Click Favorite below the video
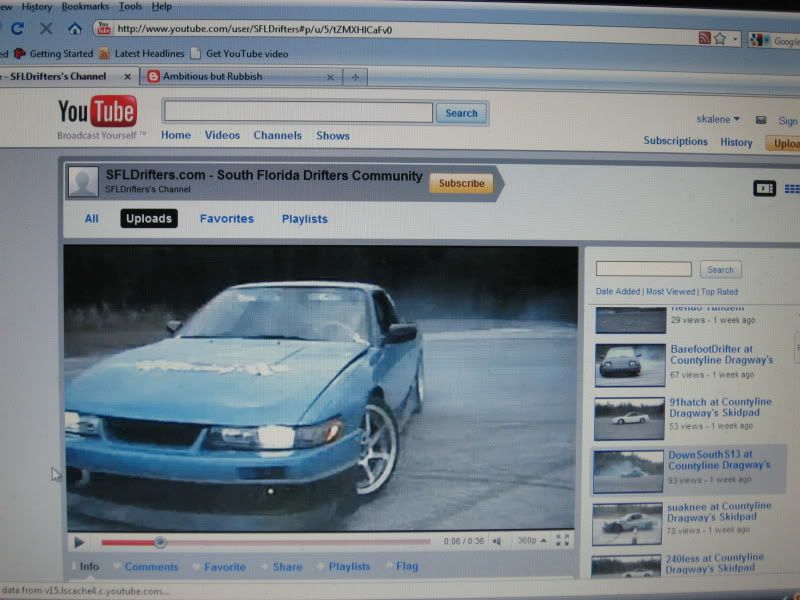Viewport: 800px width, 600px height. point(224,567)
